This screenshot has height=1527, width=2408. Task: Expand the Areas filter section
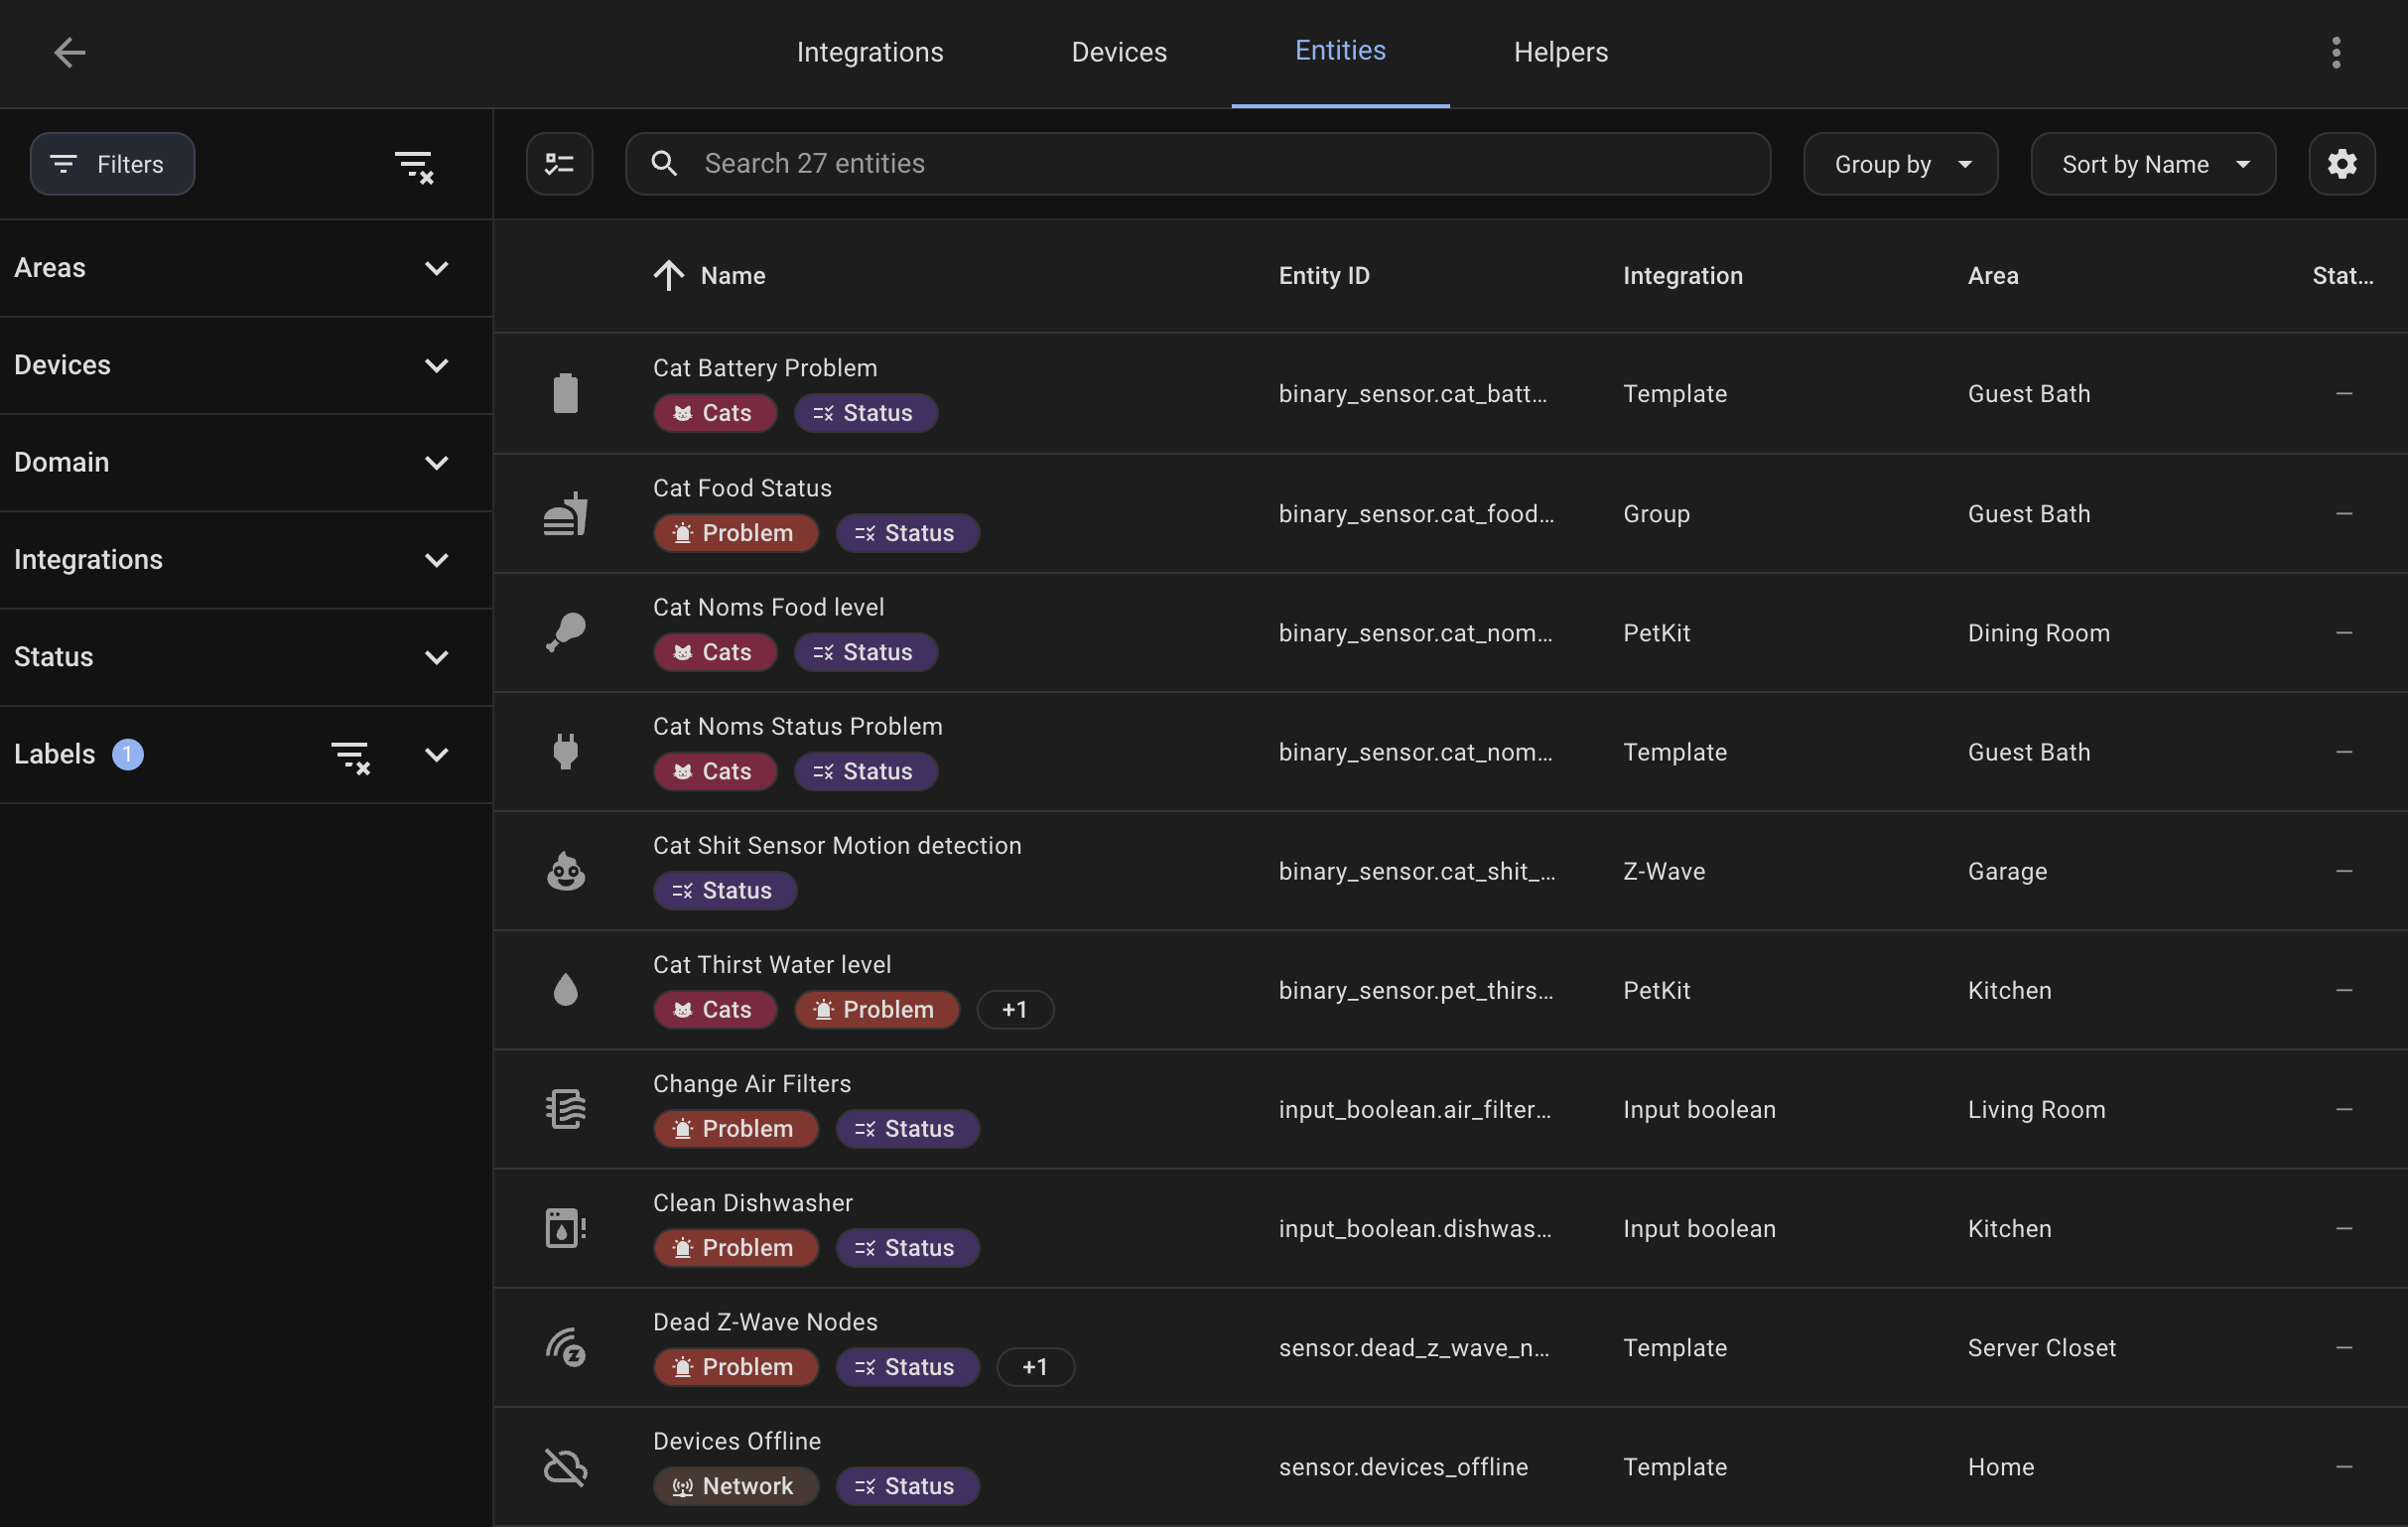coord(436,268)
